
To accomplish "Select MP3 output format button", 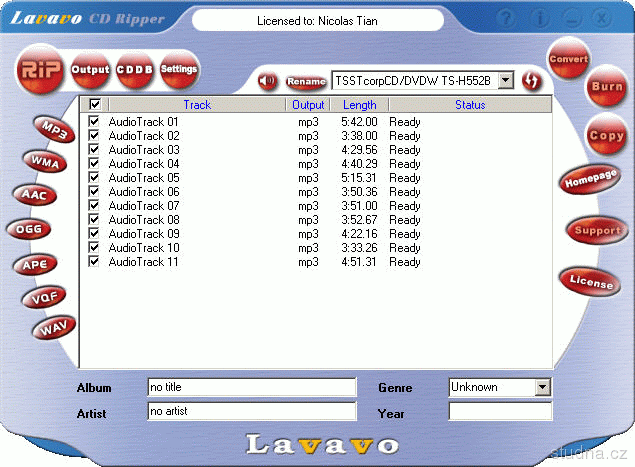I will pos(55,129).
